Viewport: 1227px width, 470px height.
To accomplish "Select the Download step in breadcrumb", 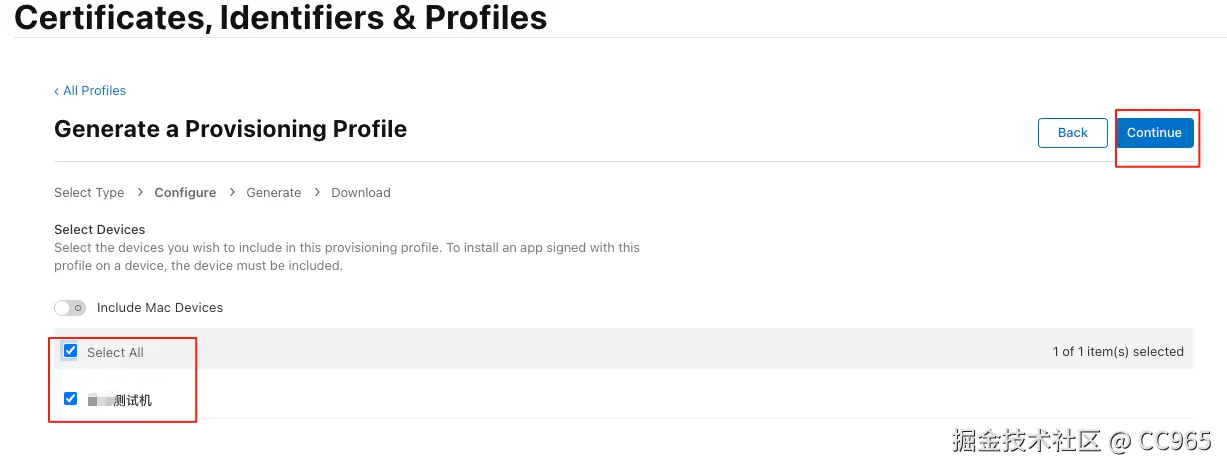I will (361, 193).
